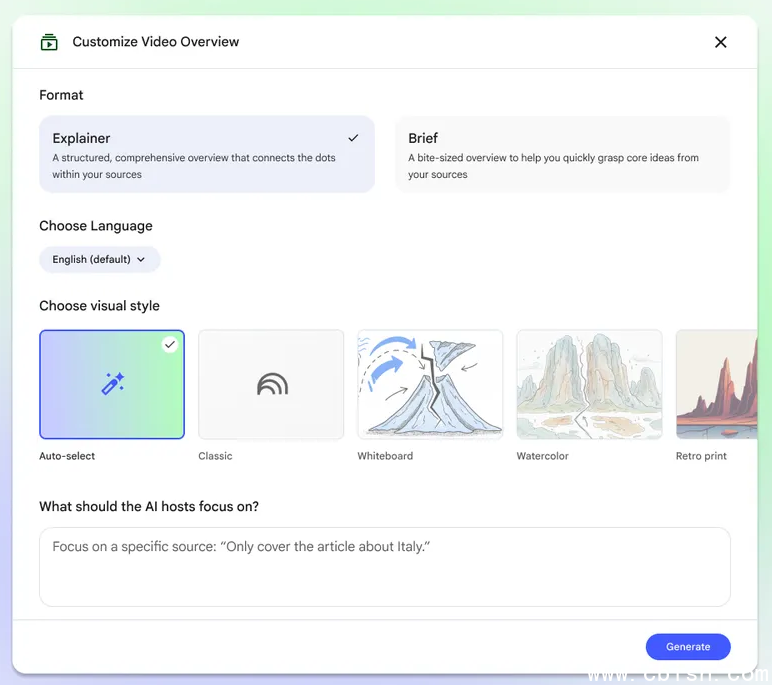The width and height of the screenshot is (772, 685).
Task: Click the Video Overview icon in header
Action: 49,42
